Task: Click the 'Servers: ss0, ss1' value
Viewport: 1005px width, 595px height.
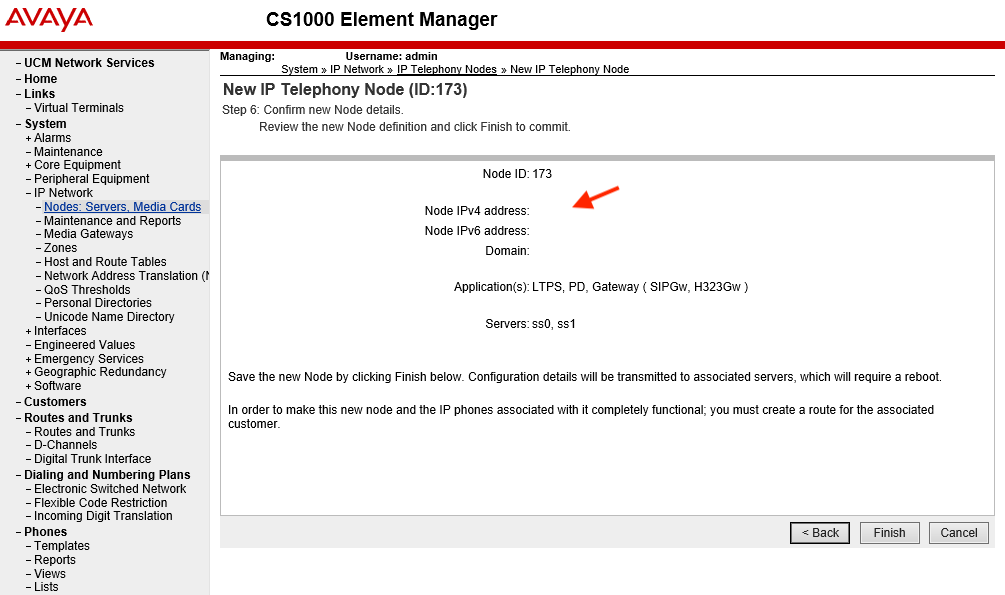Action: pos(554,324)
